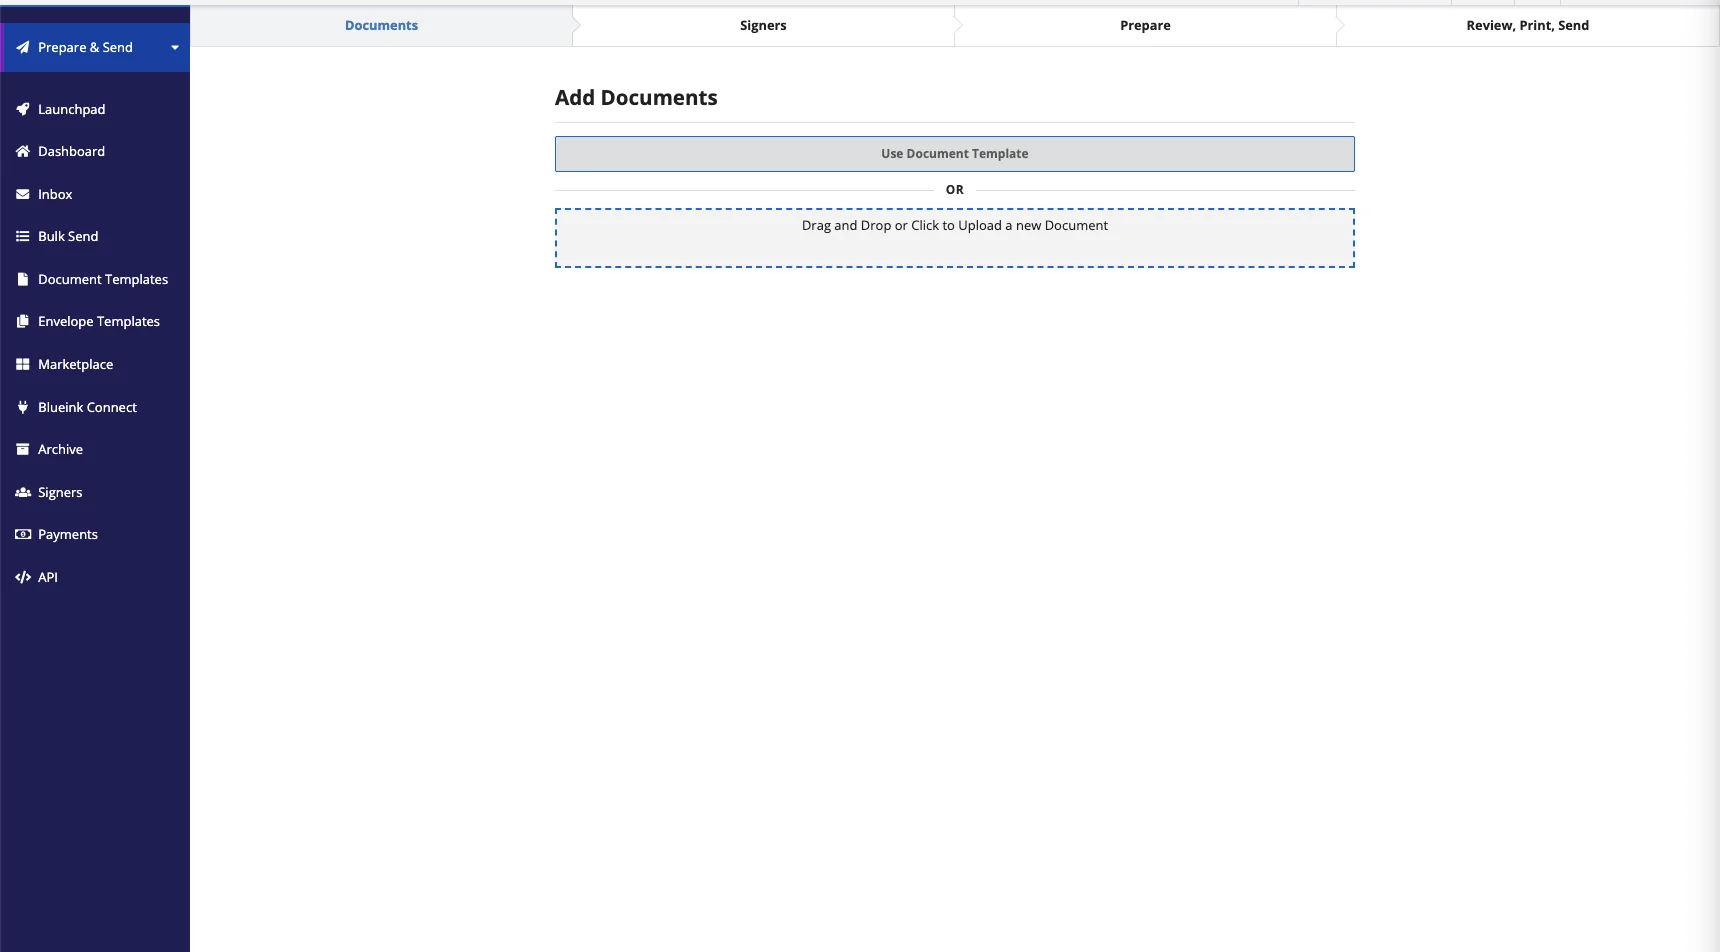Screen dimensions: 1720x952
Task: Click the Prepare & Send label
Action: [85, 47]
